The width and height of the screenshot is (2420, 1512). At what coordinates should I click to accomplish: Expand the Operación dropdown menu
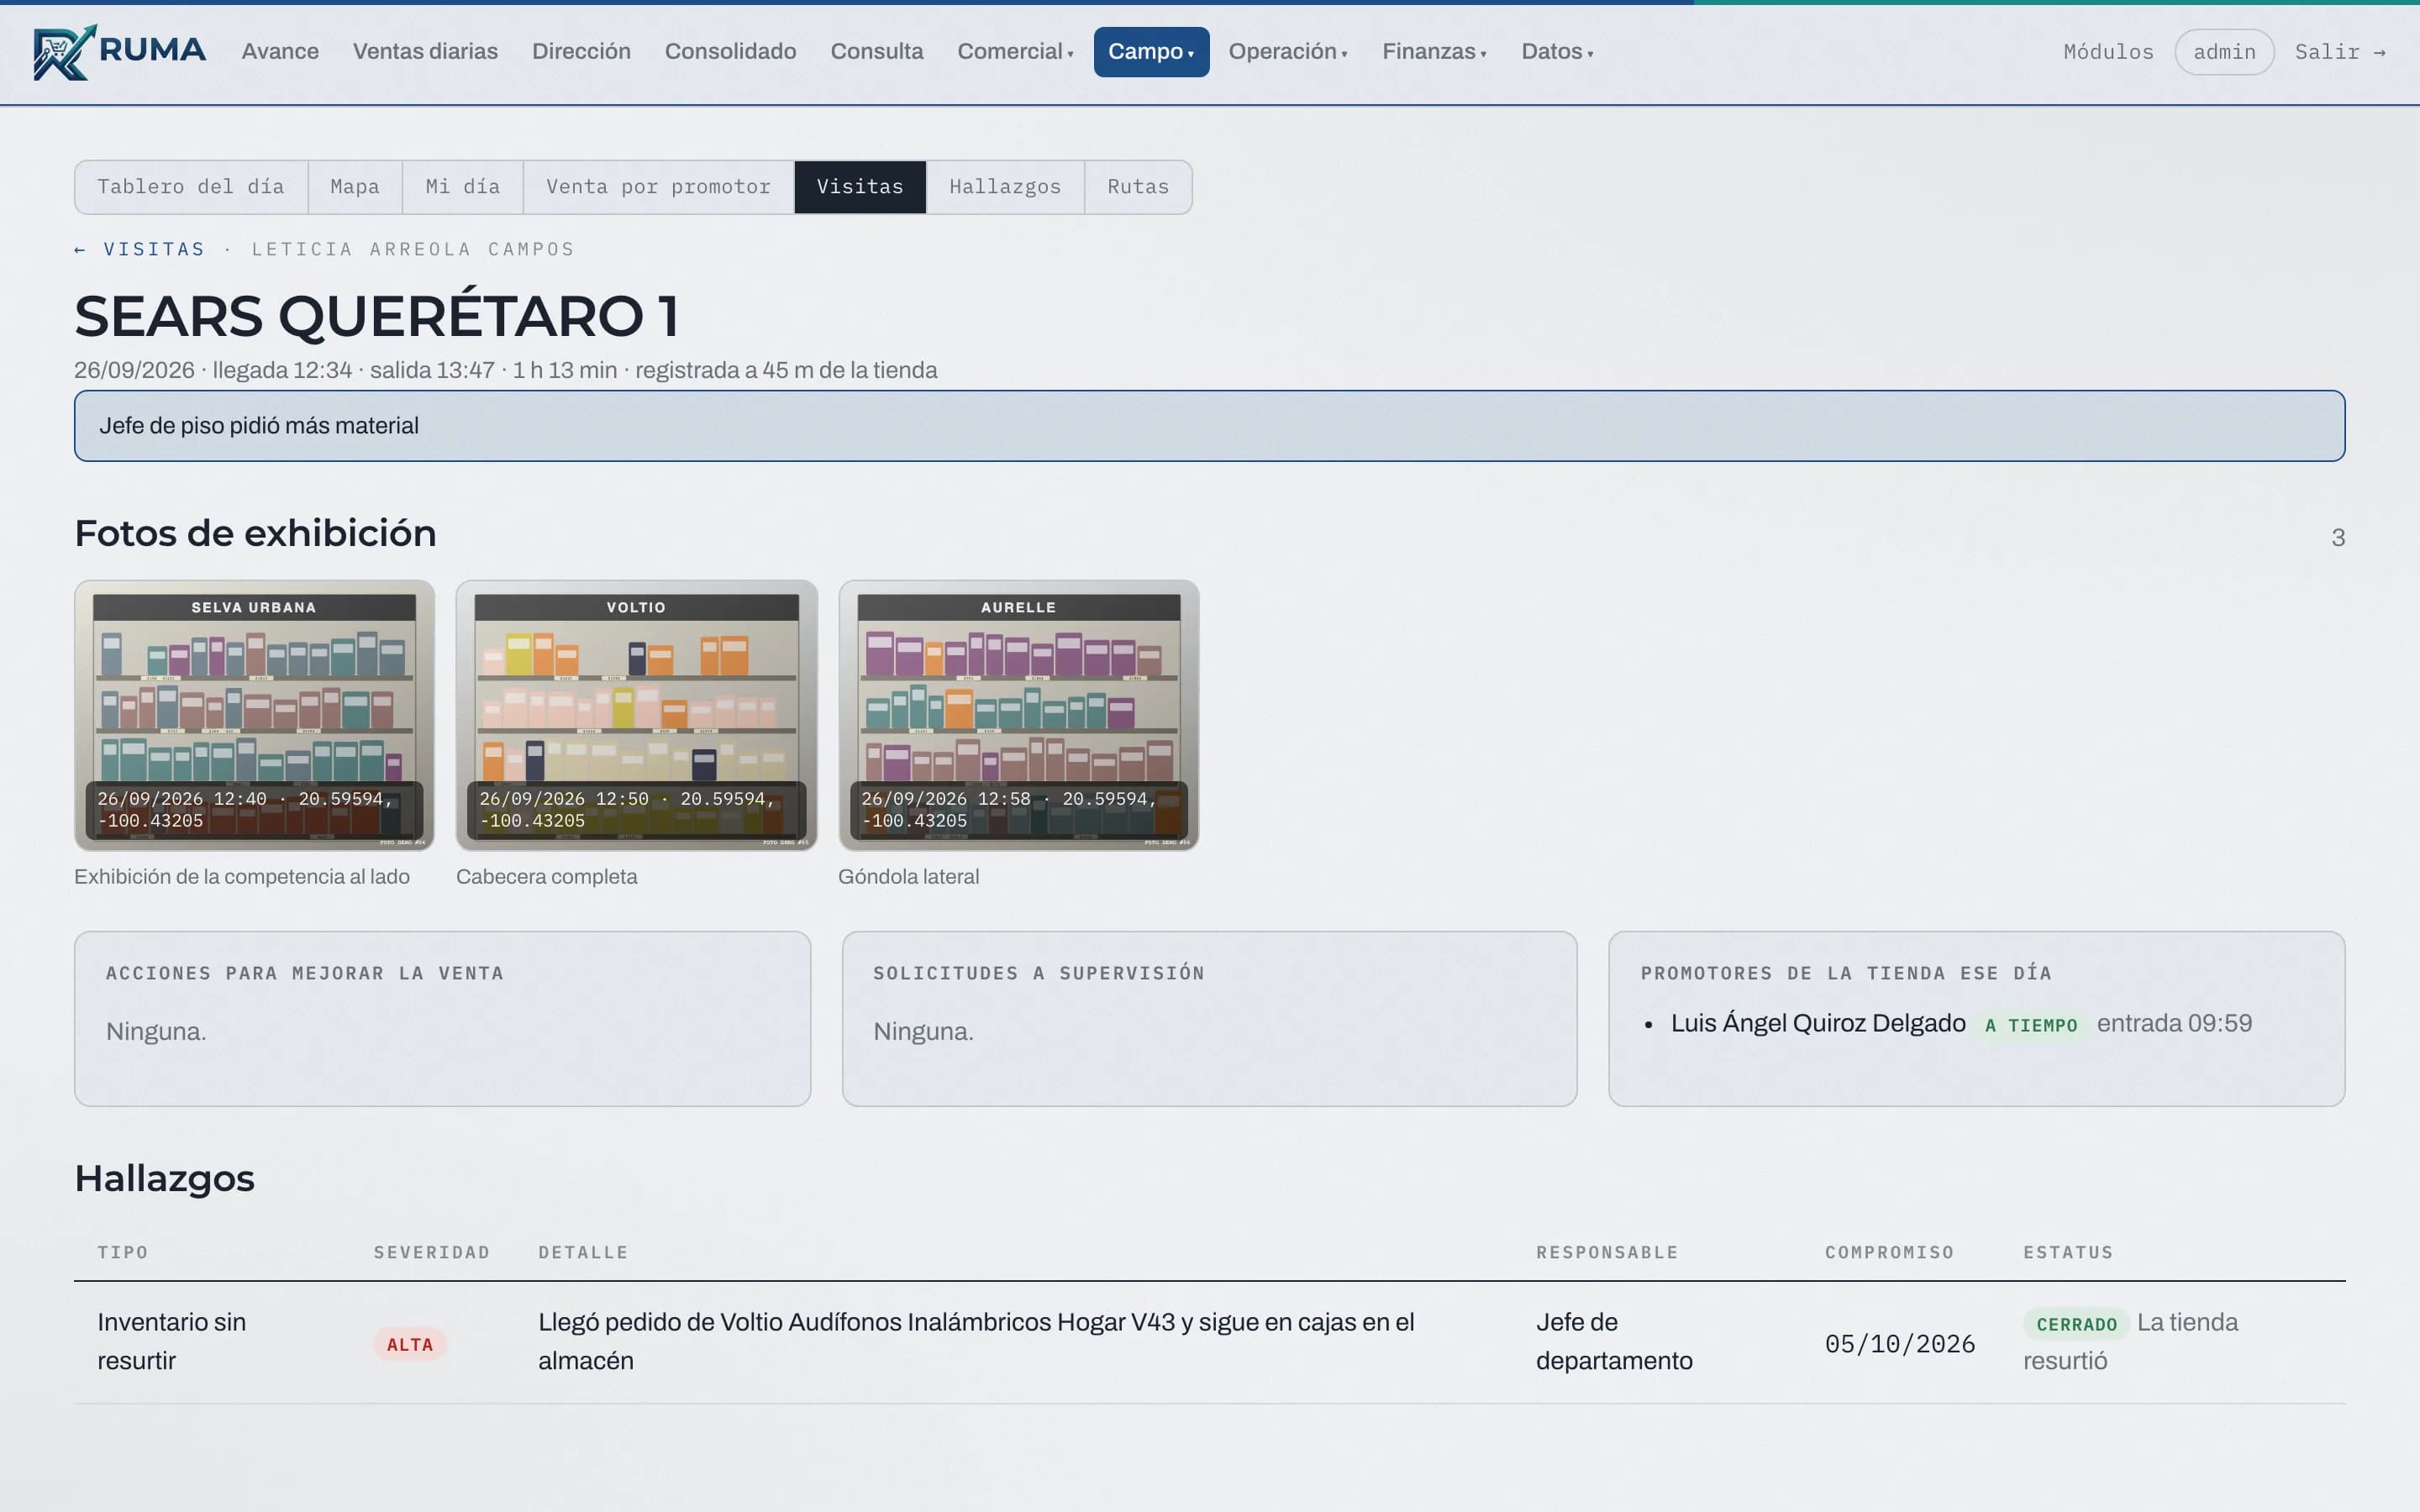tap(1288, 52)
